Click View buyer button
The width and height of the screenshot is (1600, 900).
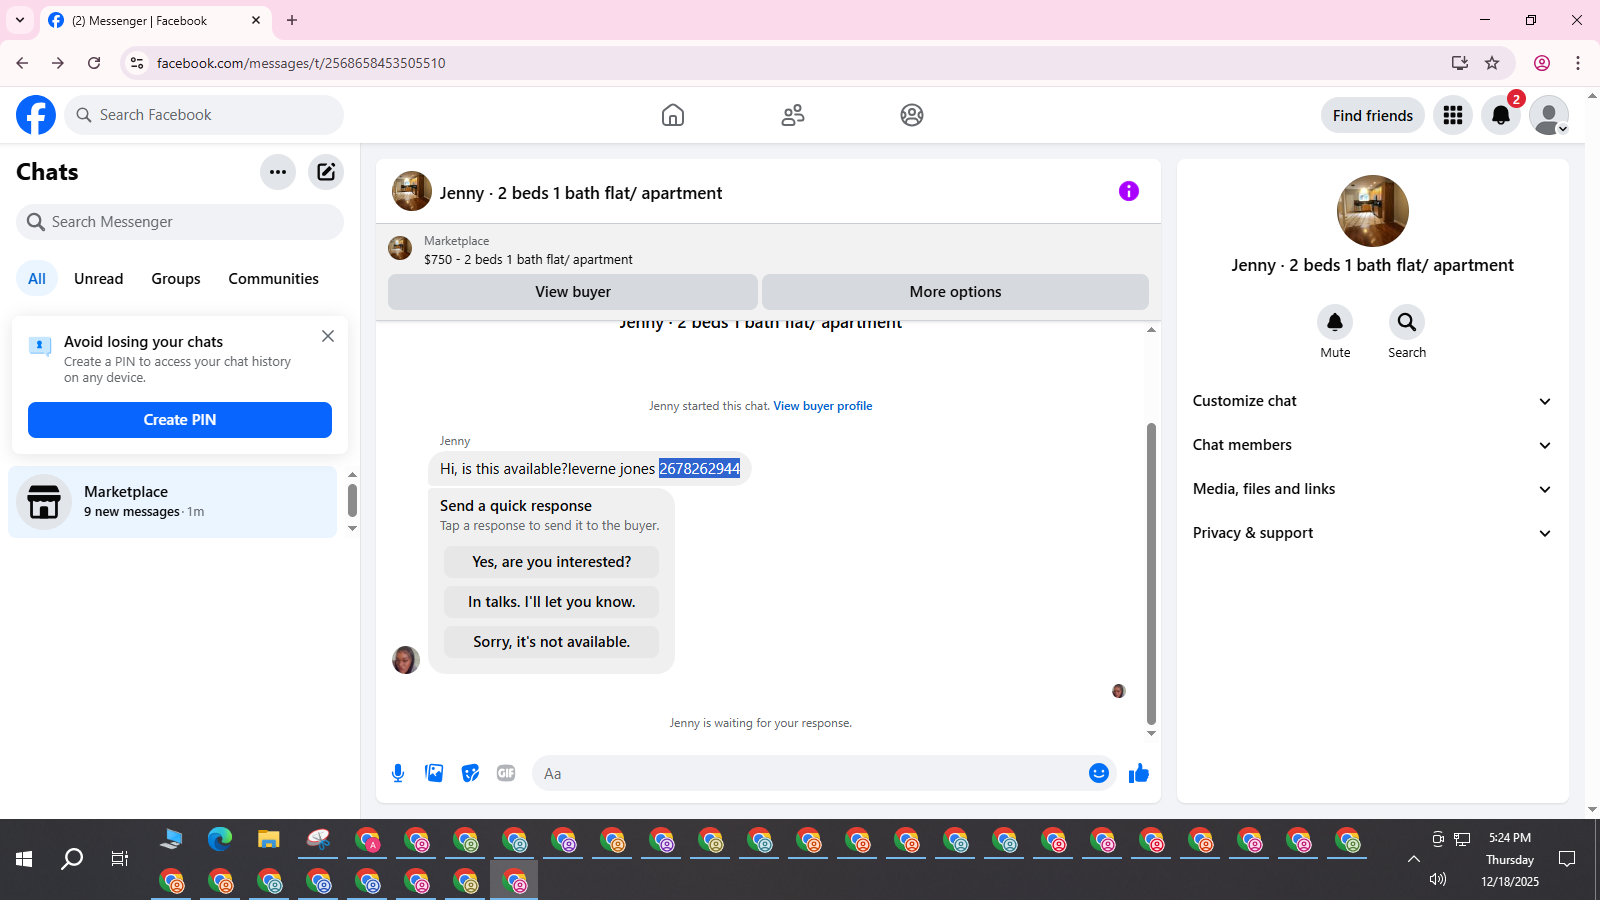573,292
